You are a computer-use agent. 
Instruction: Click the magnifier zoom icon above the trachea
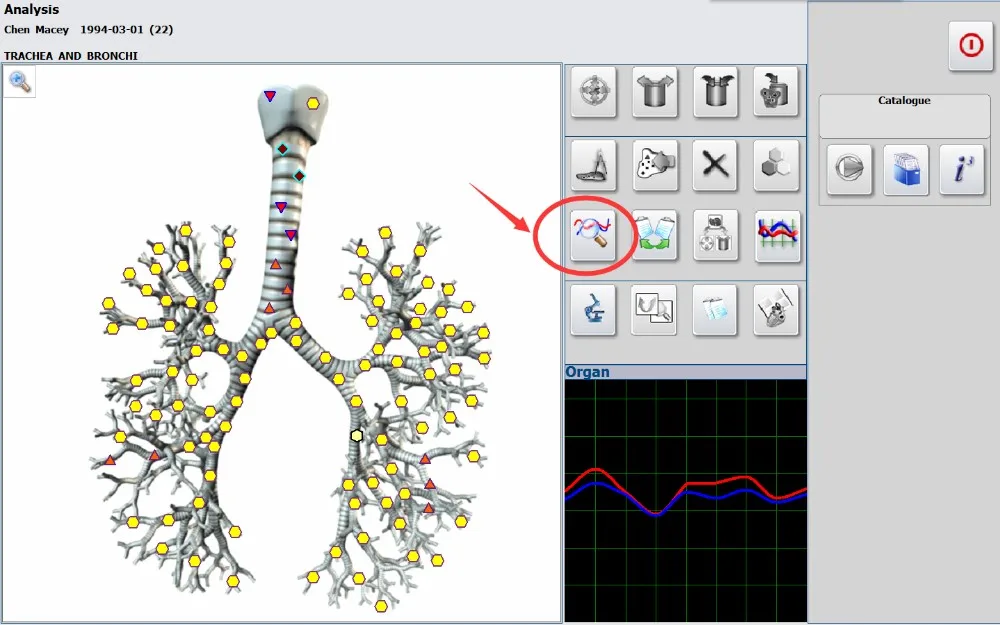[19, 82]
